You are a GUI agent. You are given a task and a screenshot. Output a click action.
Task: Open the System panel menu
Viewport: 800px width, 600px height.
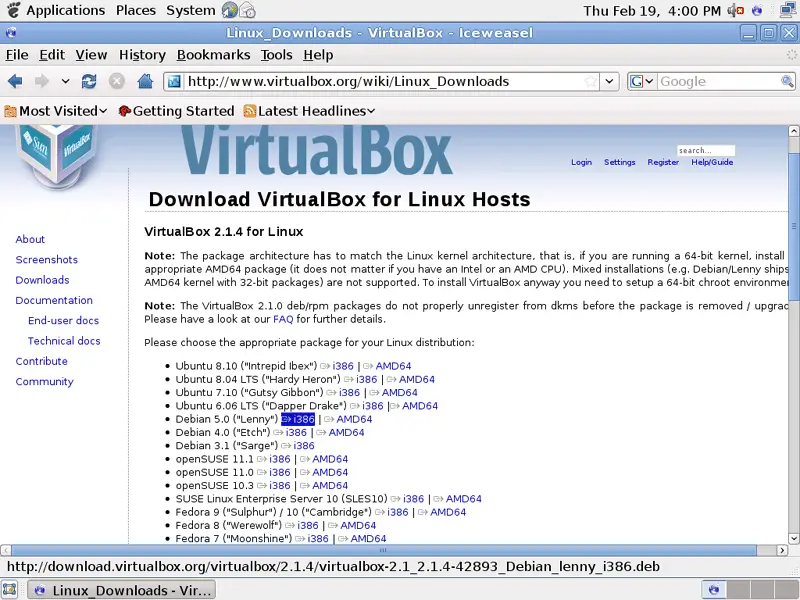coord(191,10)
